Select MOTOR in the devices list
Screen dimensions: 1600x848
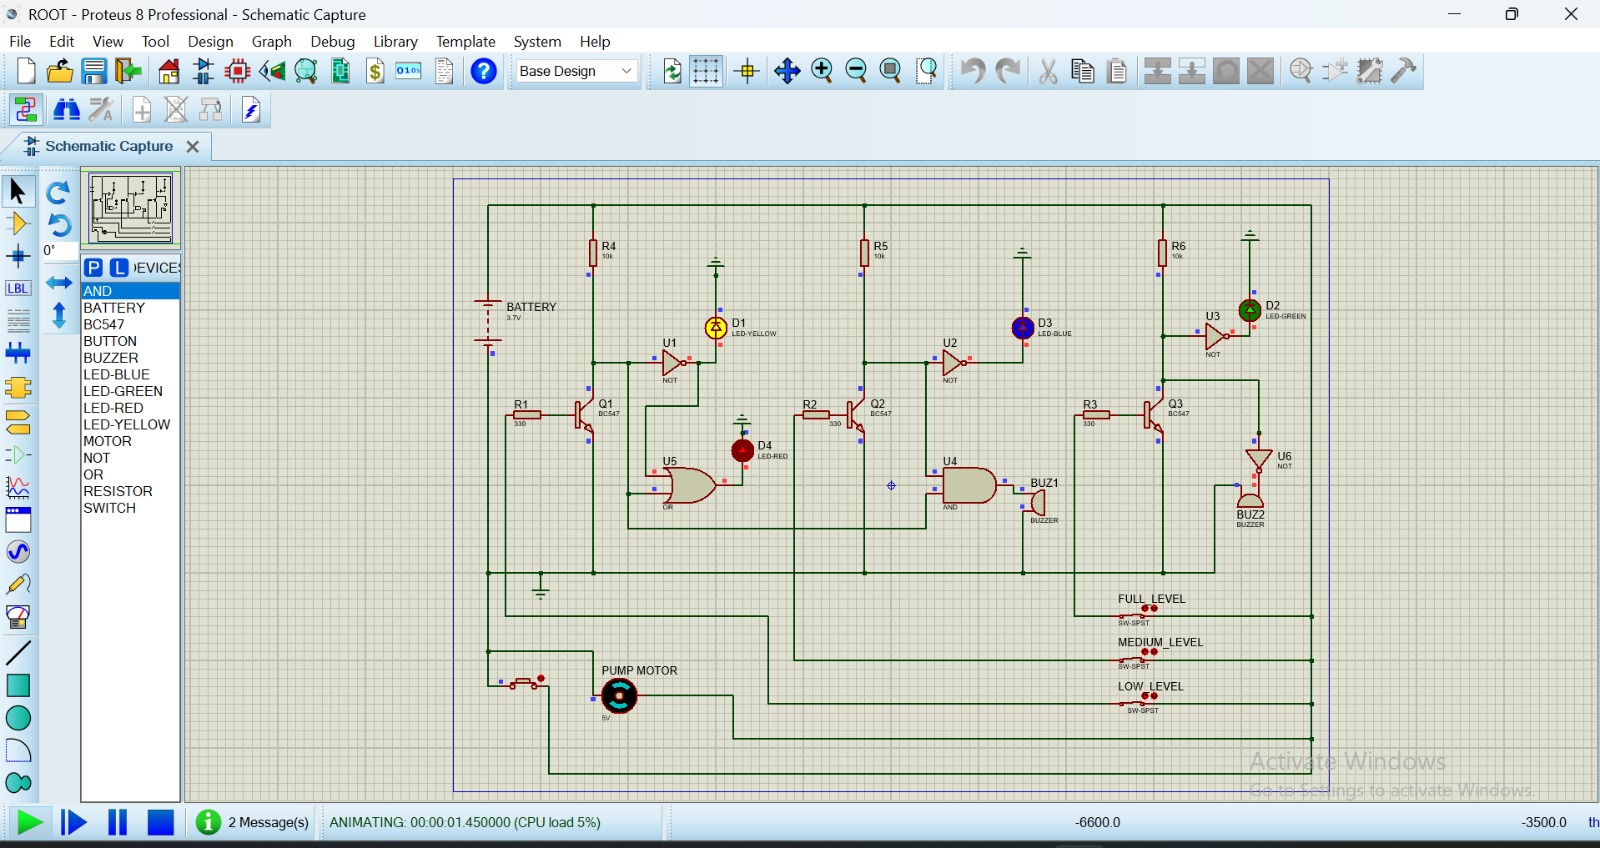pos(130,441)
